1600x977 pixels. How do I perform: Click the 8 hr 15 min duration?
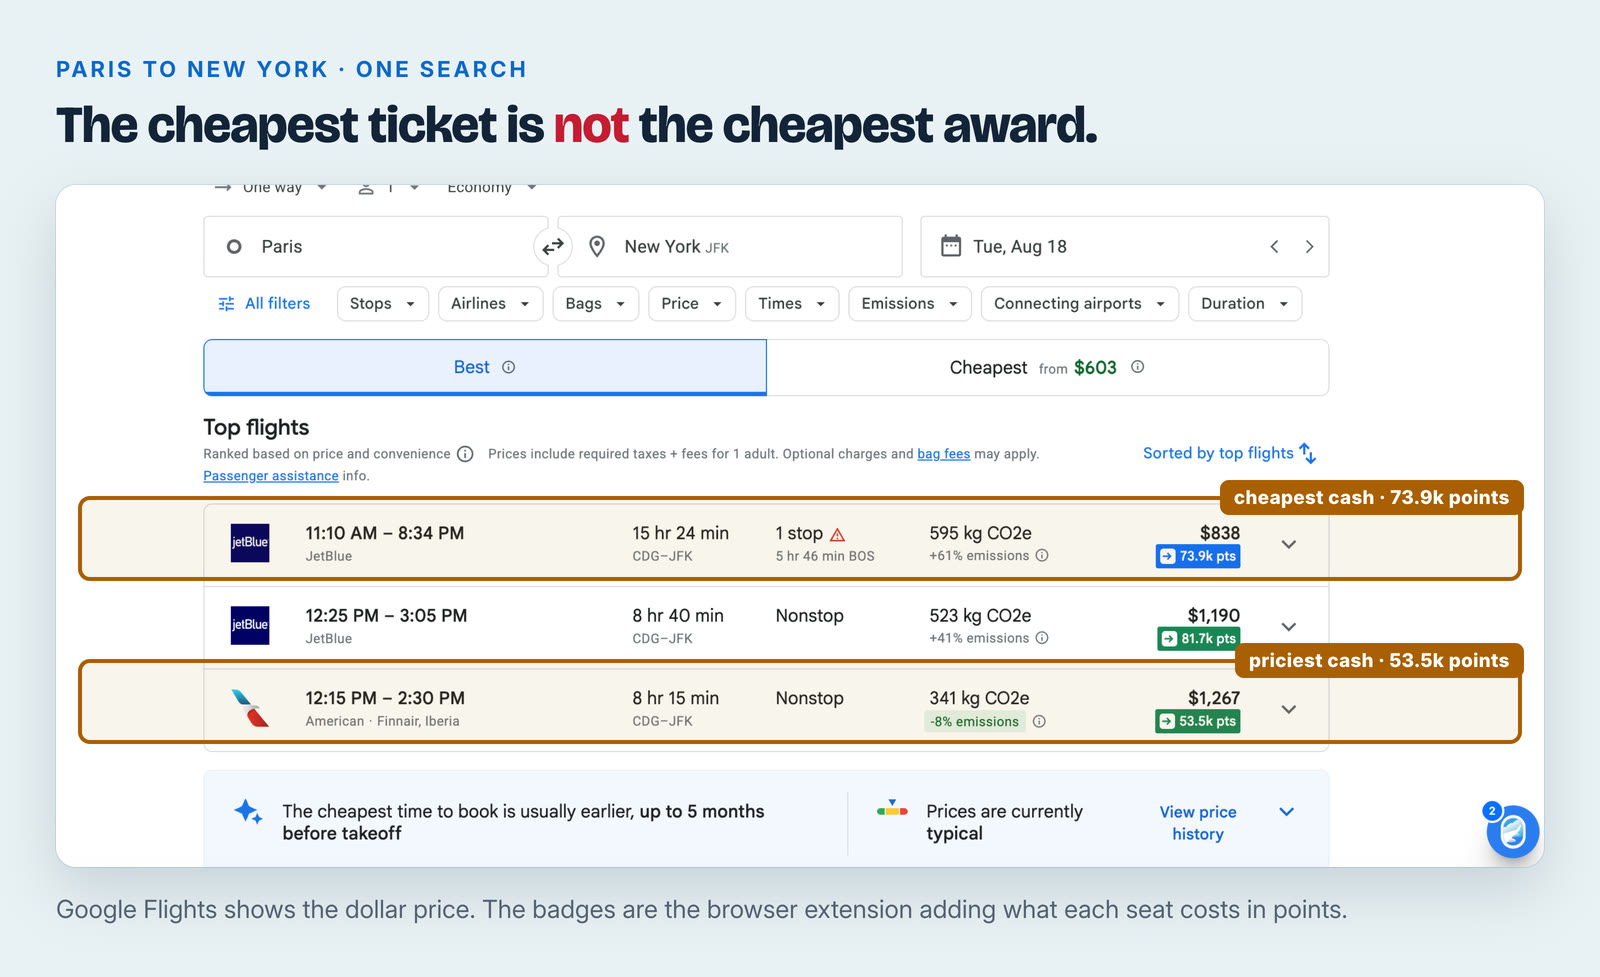[x=676, y=698]
